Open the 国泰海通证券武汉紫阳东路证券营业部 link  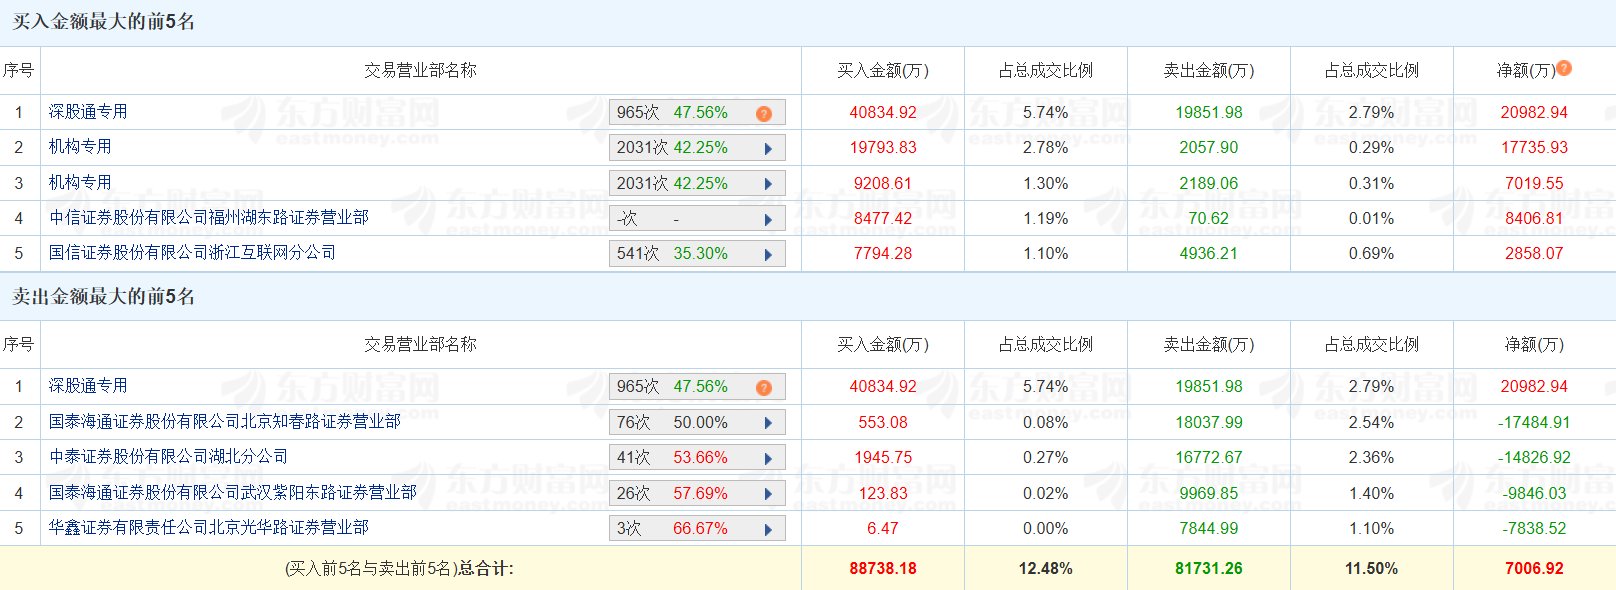(232, 493)
